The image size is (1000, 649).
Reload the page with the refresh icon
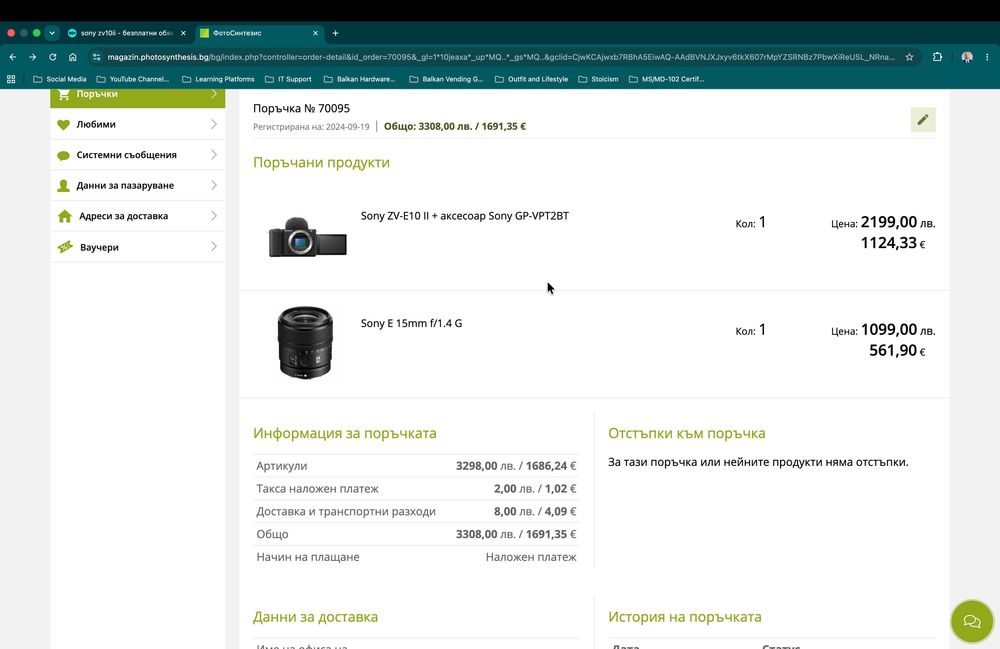(52, 57)
